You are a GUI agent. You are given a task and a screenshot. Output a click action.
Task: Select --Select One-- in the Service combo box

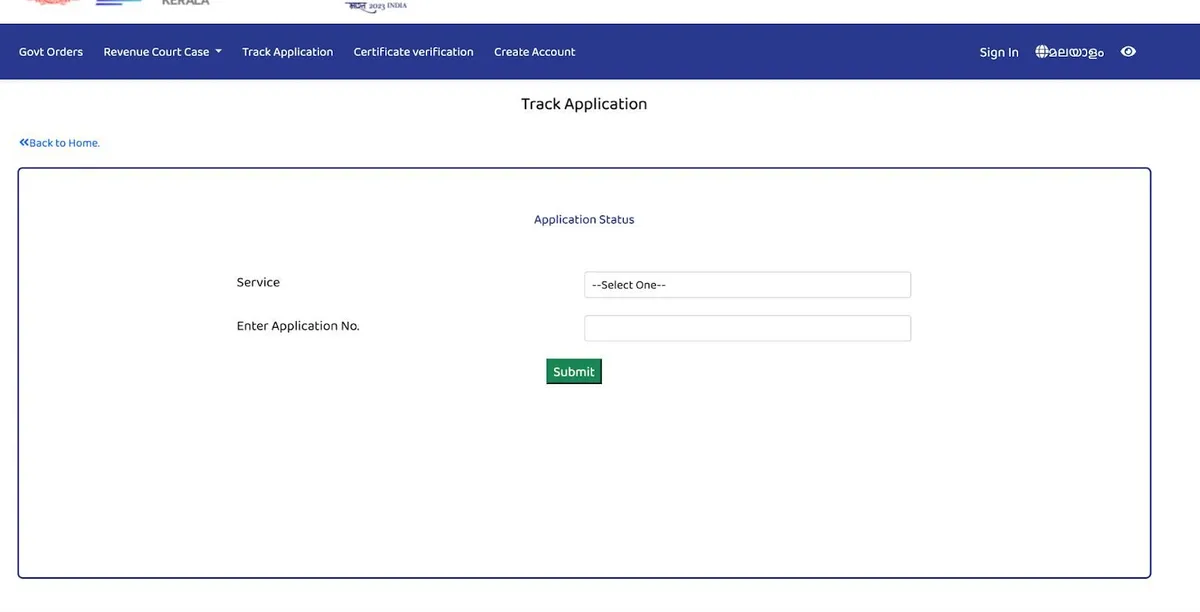tap(747, 284)
